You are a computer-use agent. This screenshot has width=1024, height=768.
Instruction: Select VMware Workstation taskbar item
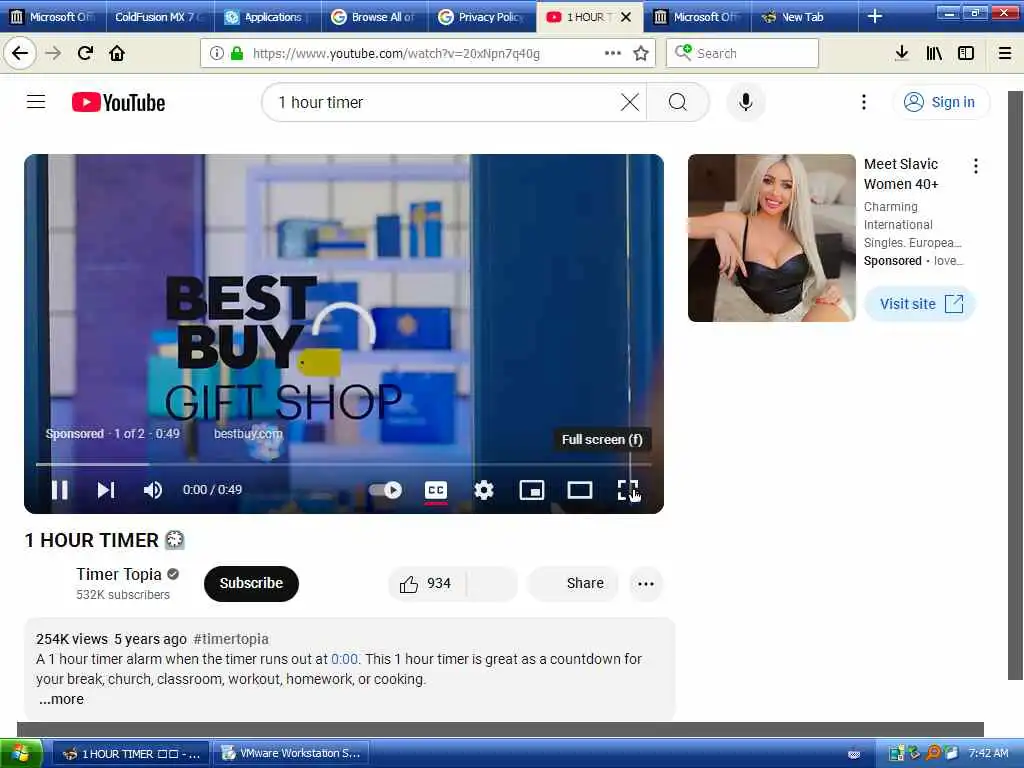click(x=291, y=754)
